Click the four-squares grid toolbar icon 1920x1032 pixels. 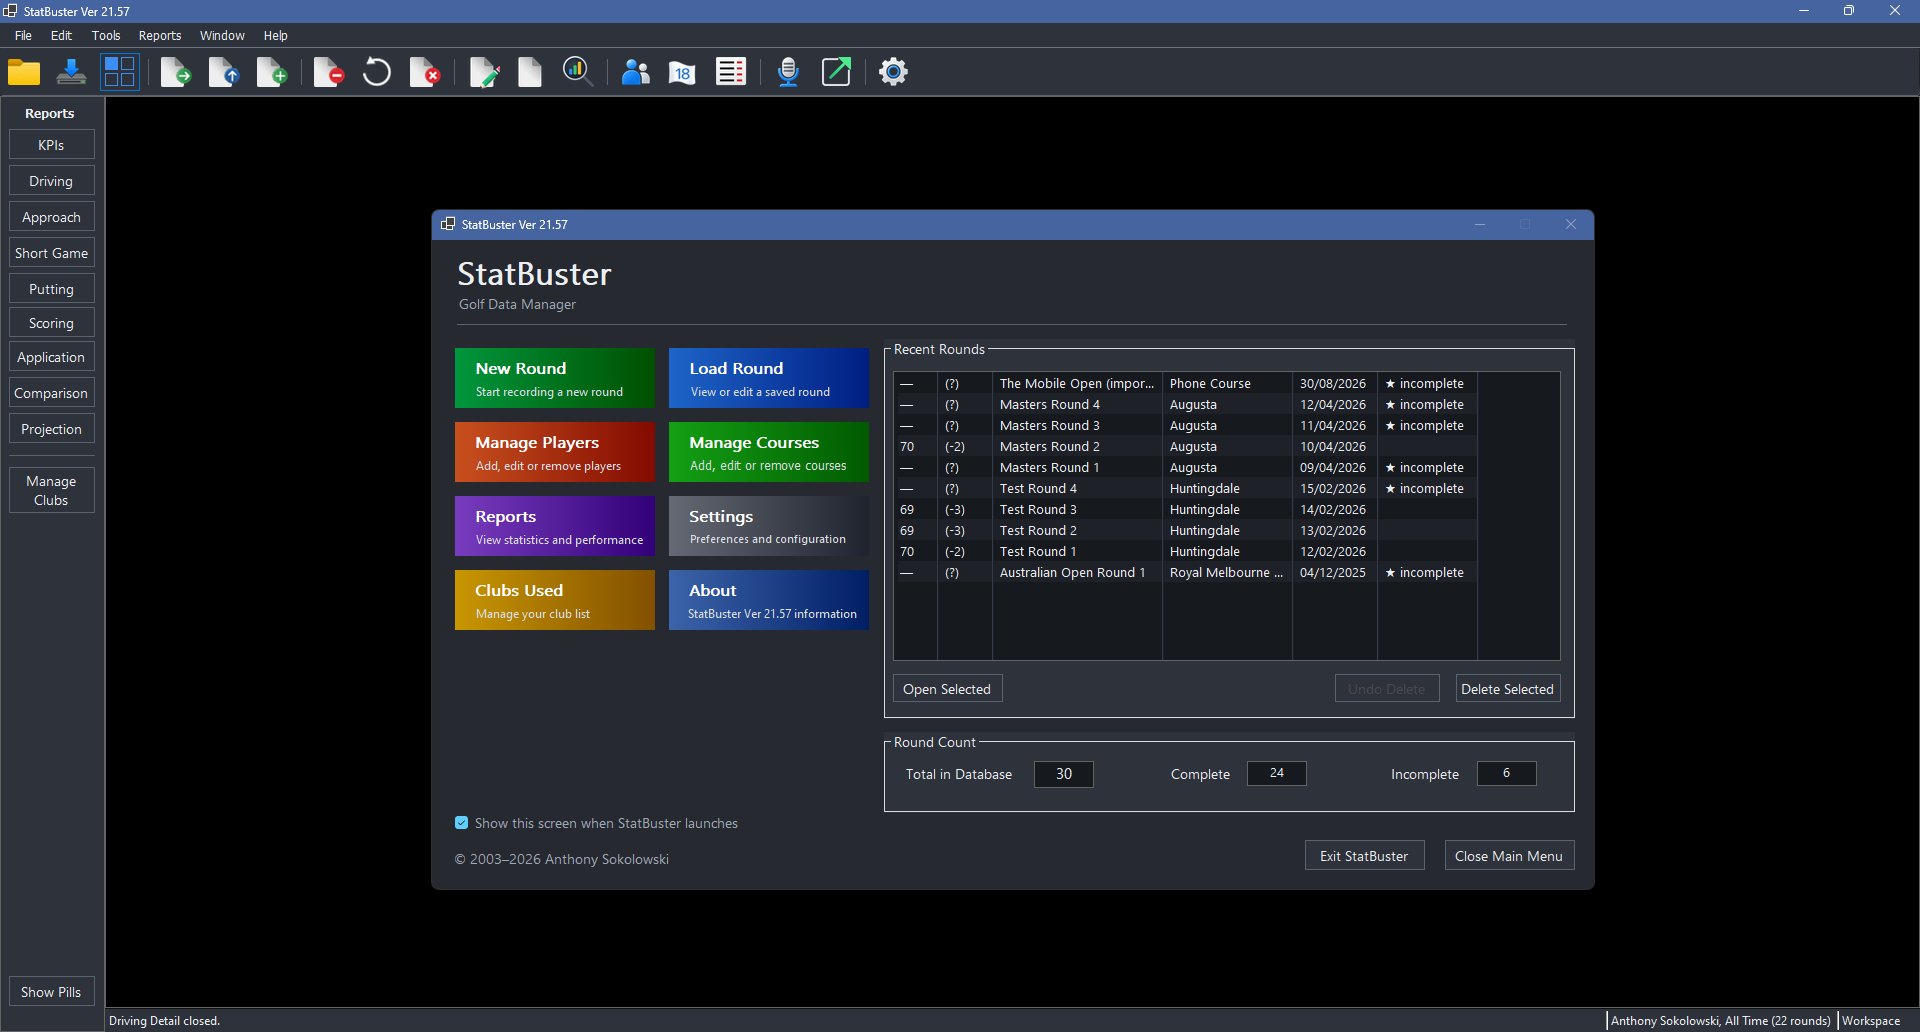[120, 72]
